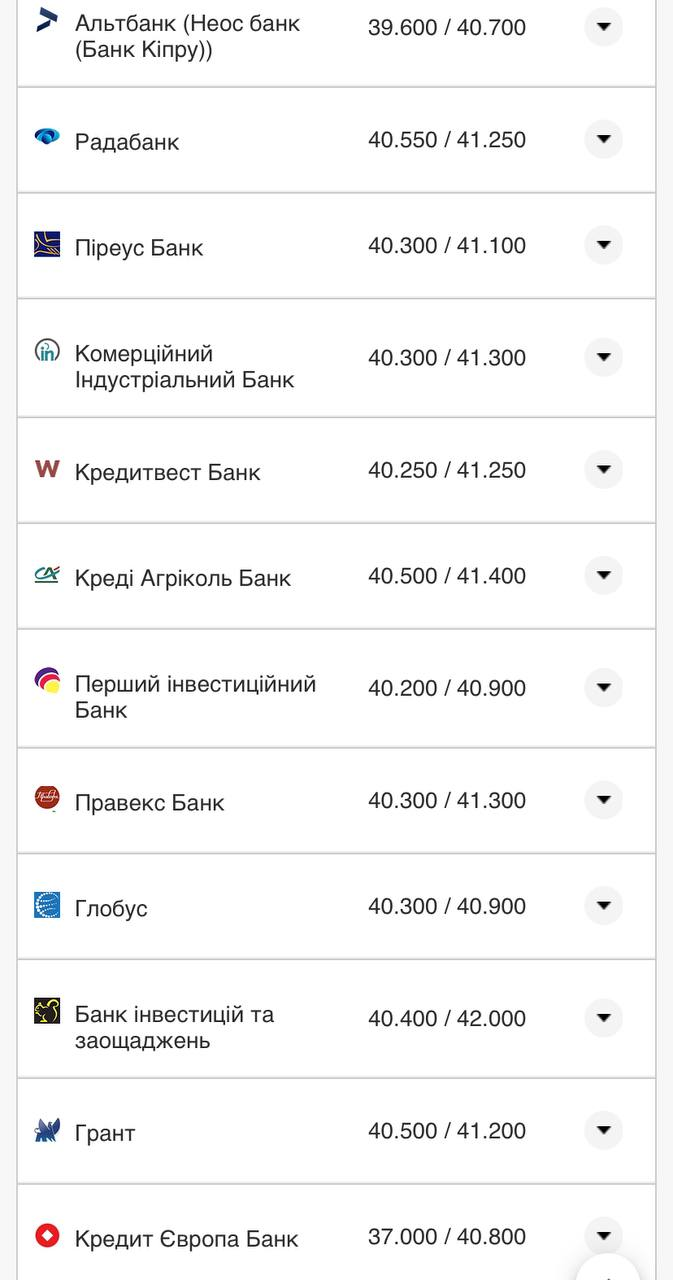Image resolution: width=673 pixels, height=1280 pixels.
Task: Click the Кредит Європа Банк red diamond logo
Action: [46, 1234]
